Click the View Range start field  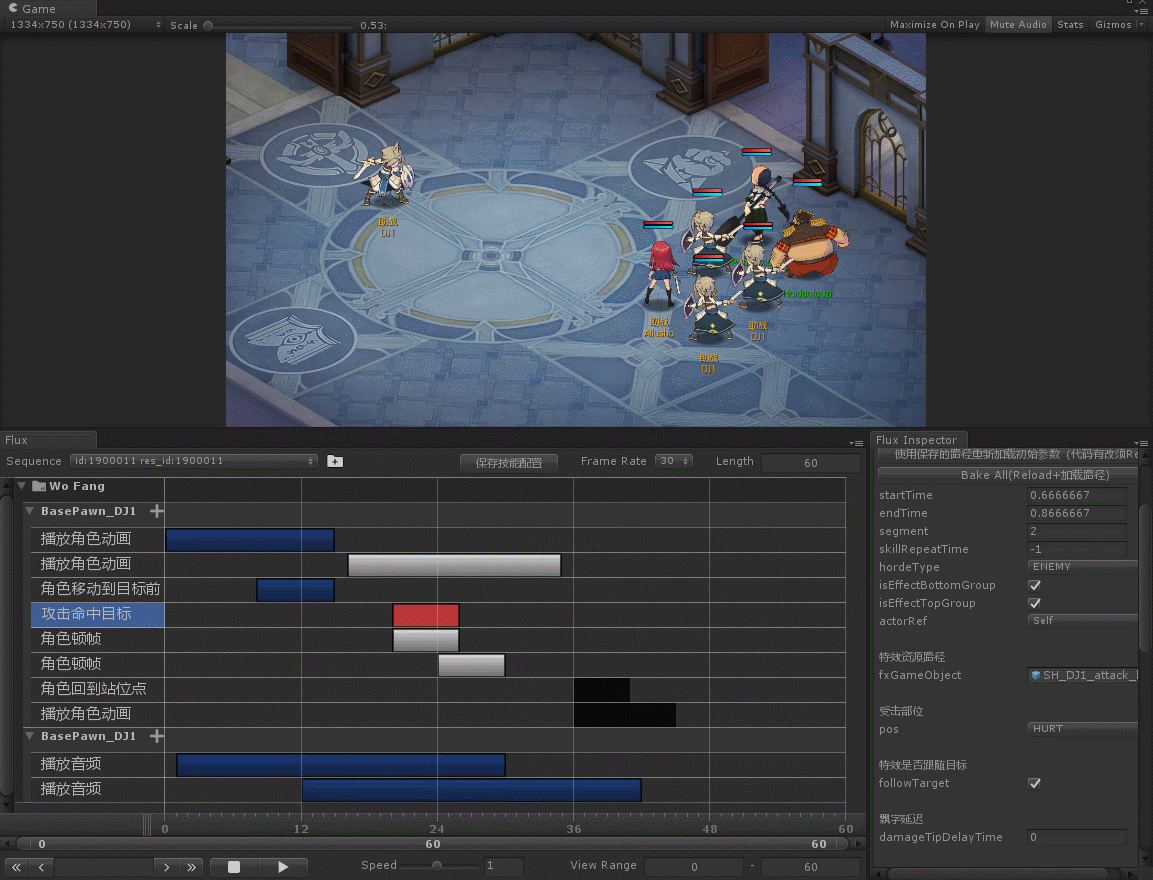coord(694,867)
